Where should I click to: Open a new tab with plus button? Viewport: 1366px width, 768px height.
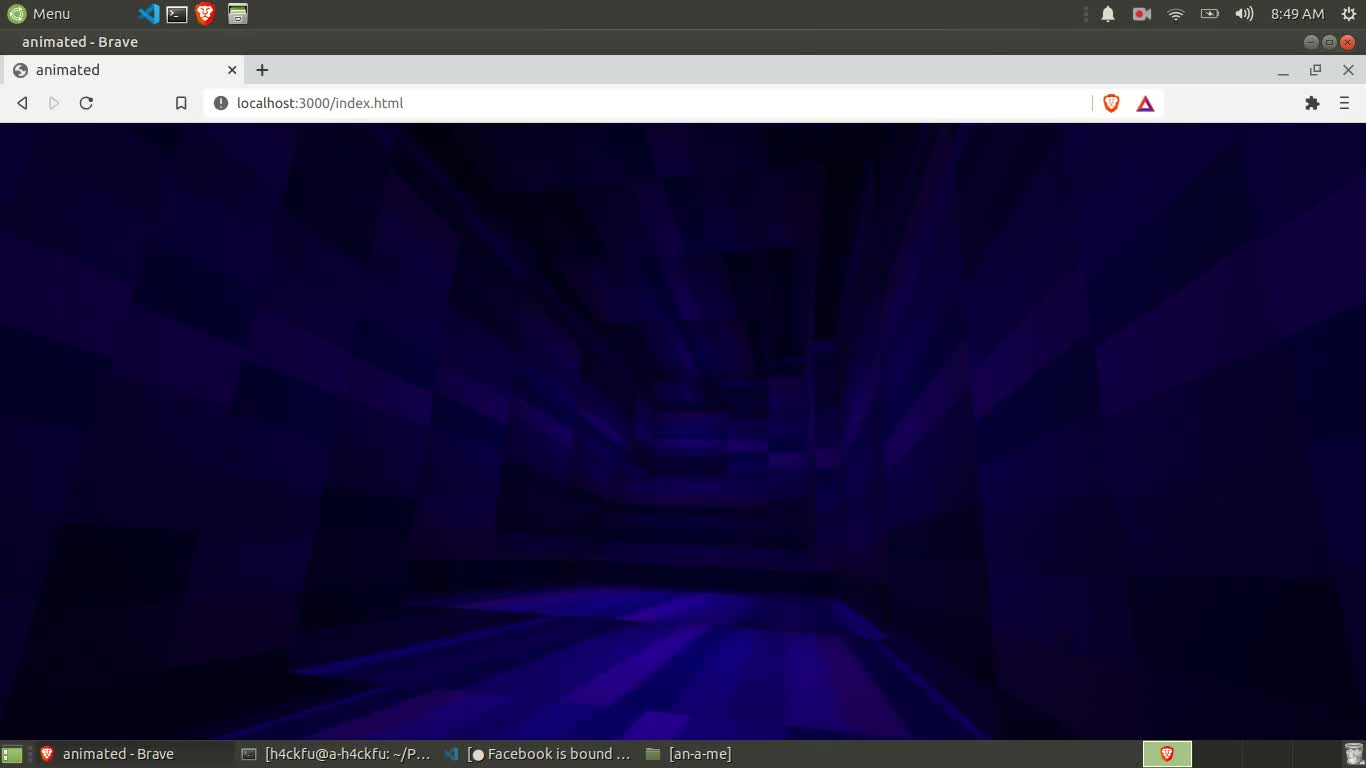click(x=262, y=70)
